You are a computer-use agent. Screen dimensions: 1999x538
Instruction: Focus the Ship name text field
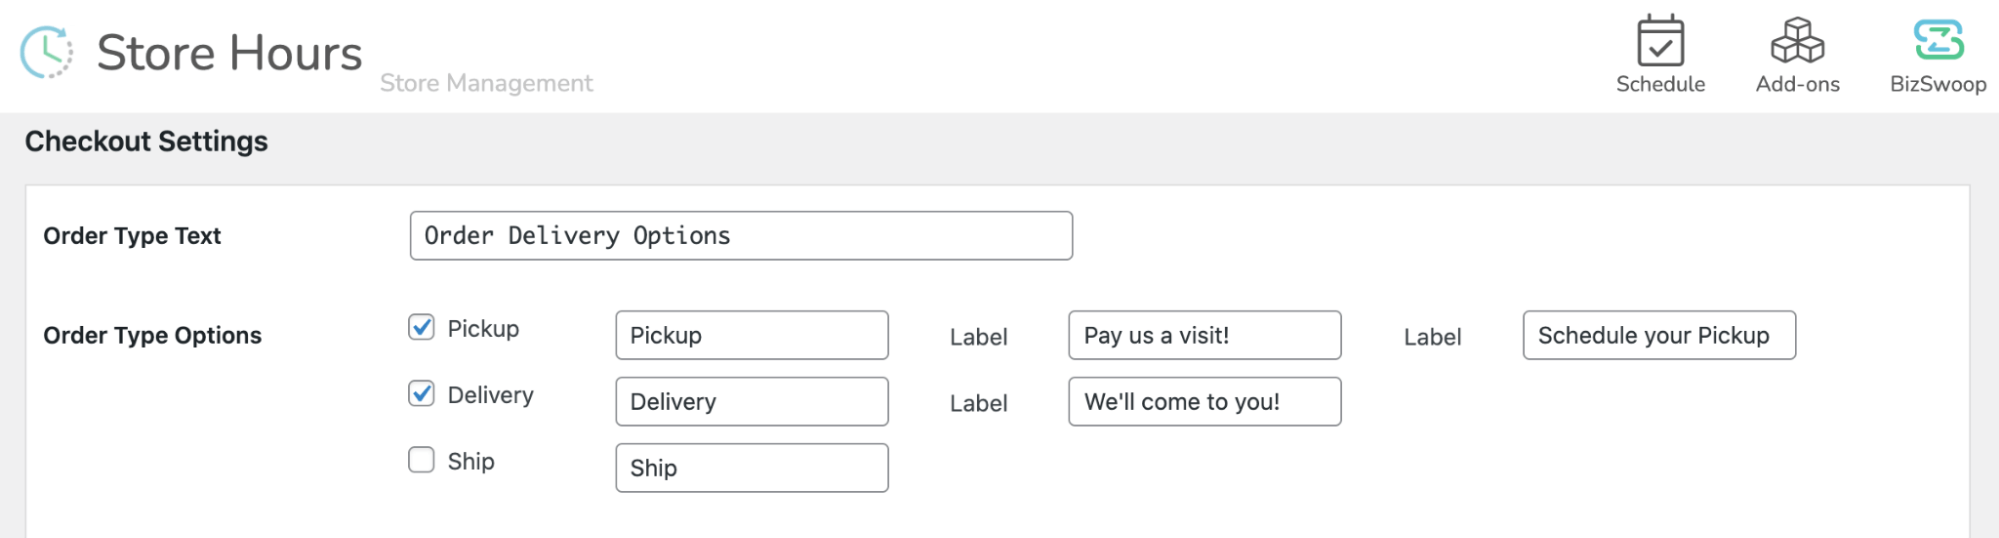point(752,468)
